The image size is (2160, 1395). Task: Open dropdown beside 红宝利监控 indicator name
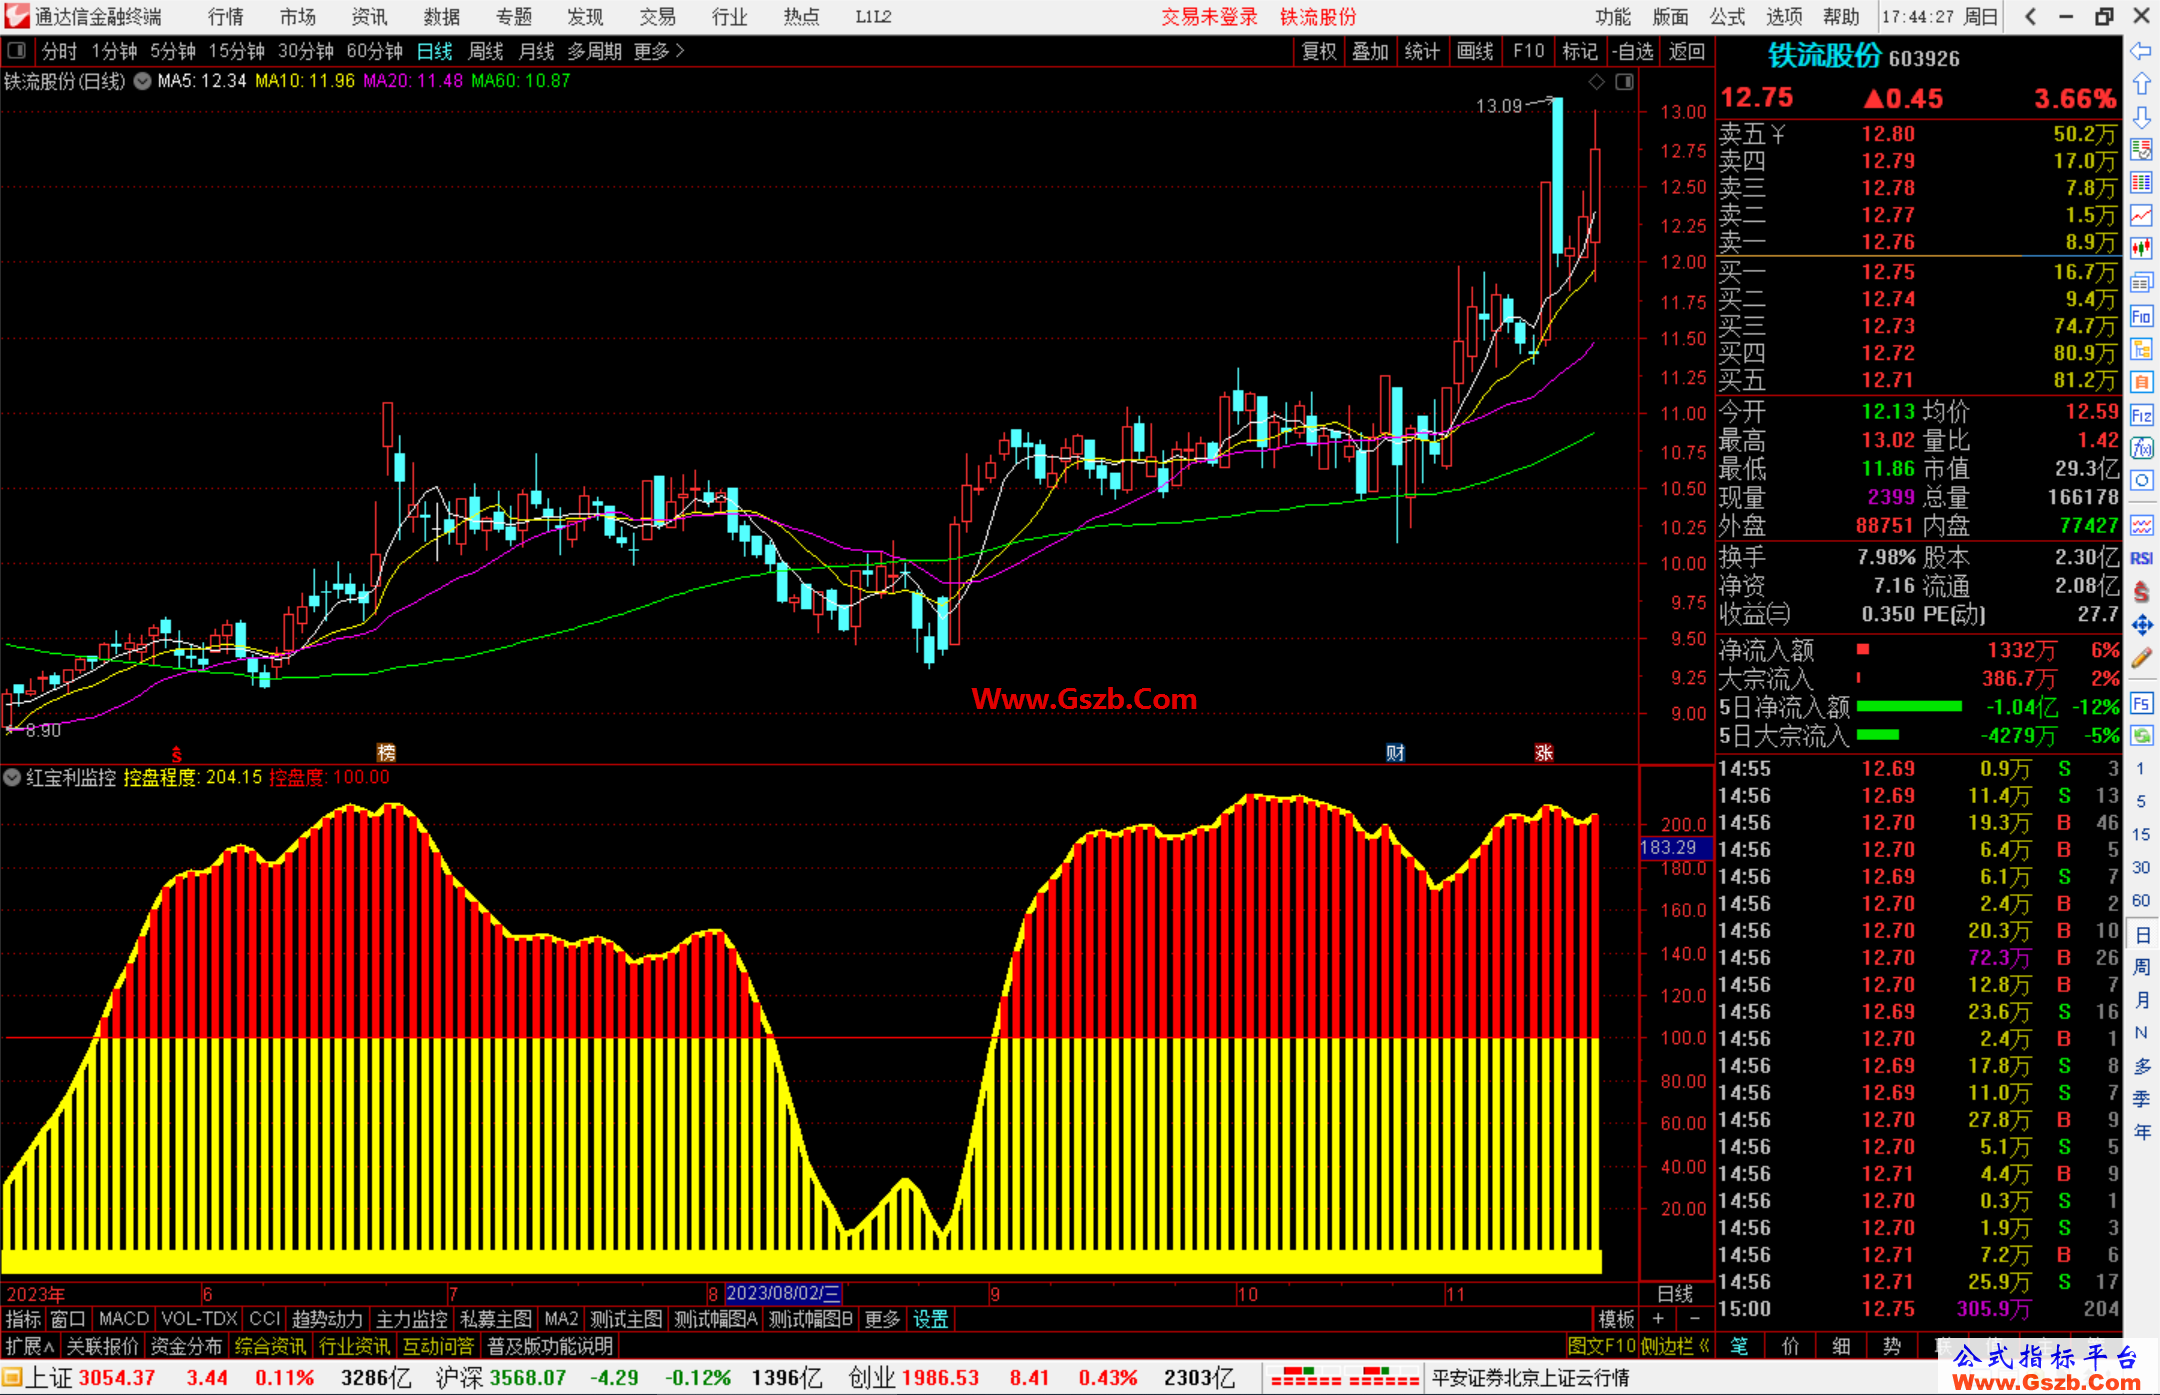[x=12, y=777]
